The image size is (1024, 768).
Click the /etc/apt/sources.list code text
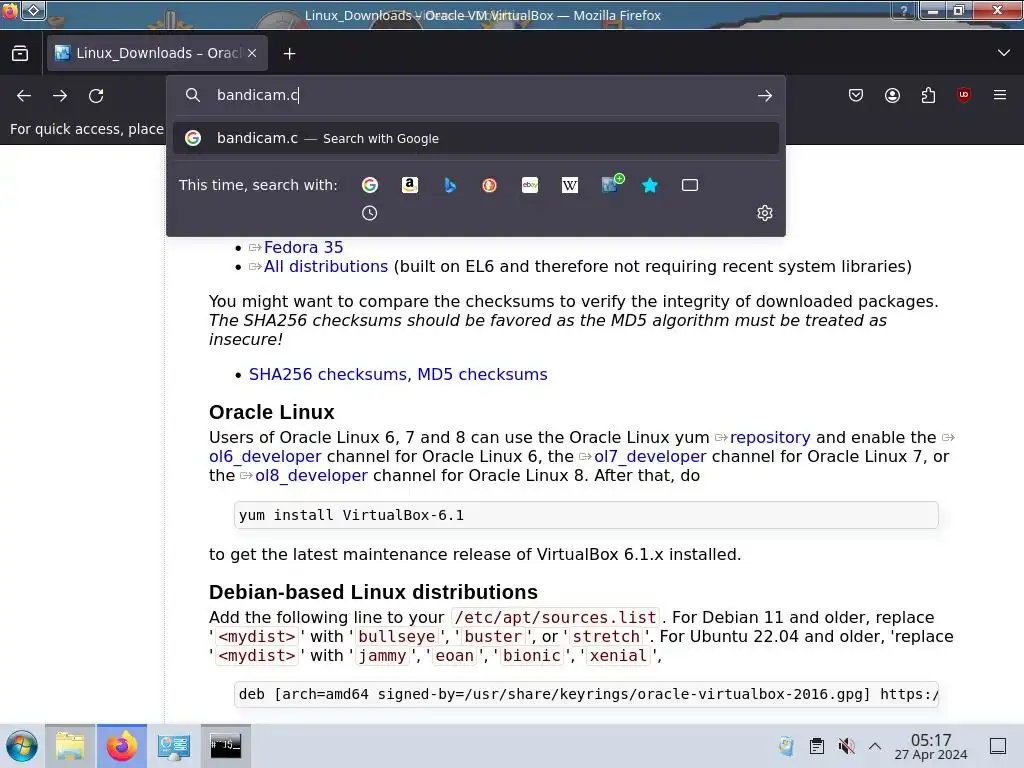[555, 617]
